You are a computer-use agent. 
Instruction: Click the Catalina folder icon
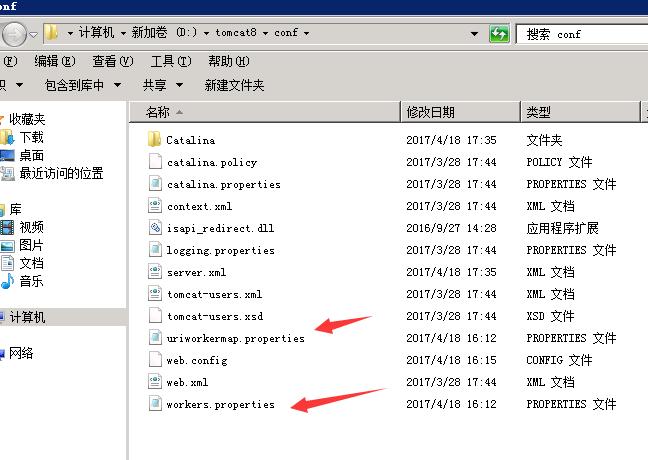154,140
